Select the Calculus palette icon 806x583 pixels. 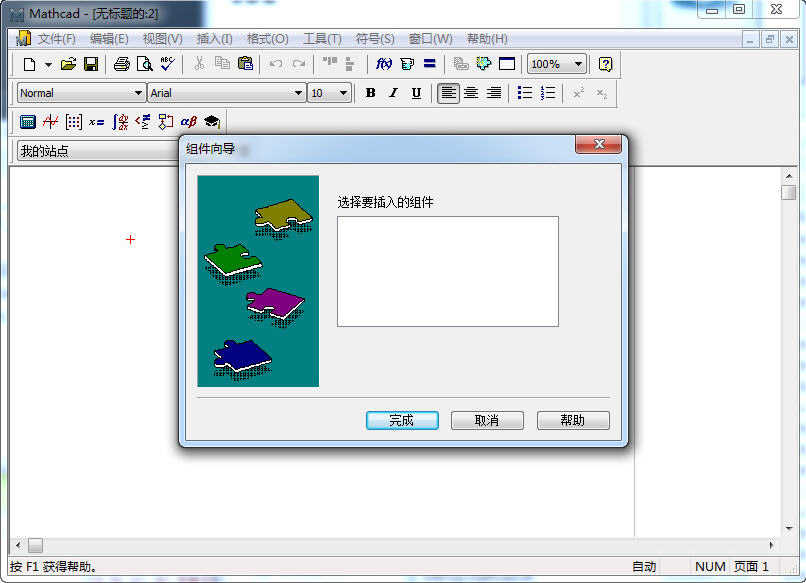click(120, 121)
